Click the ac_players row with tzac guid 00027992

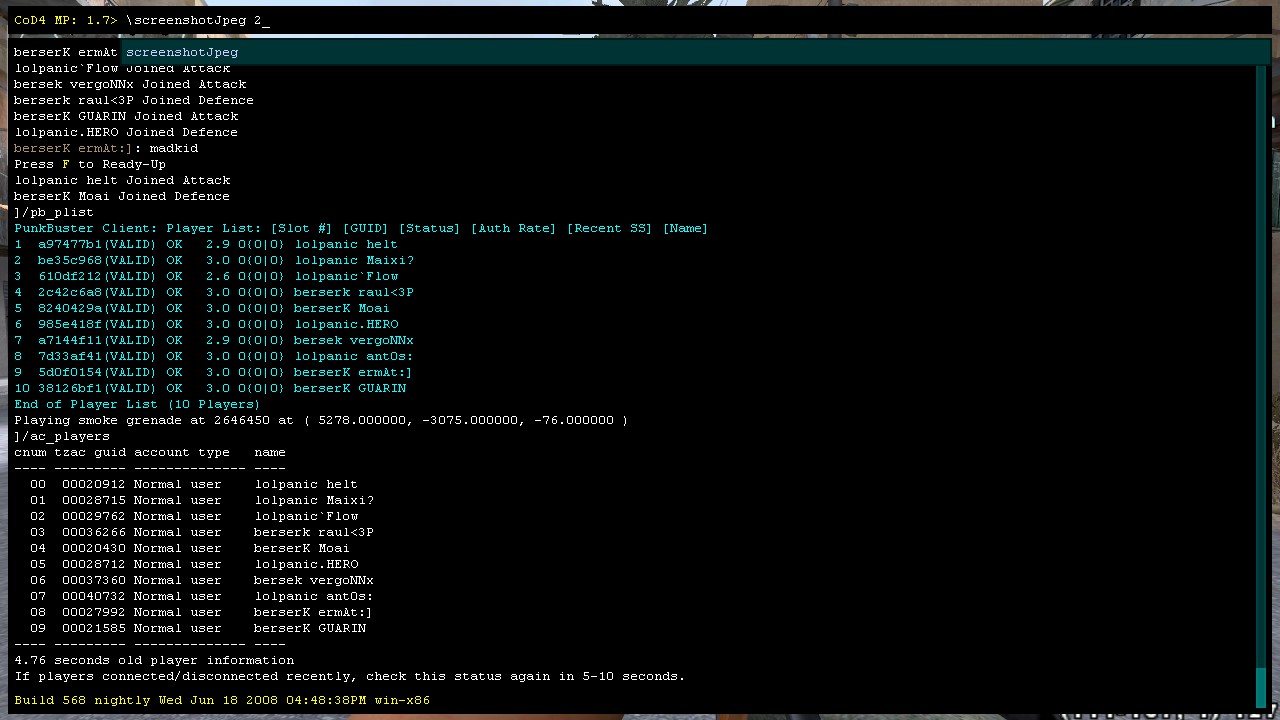click(202, 612)
